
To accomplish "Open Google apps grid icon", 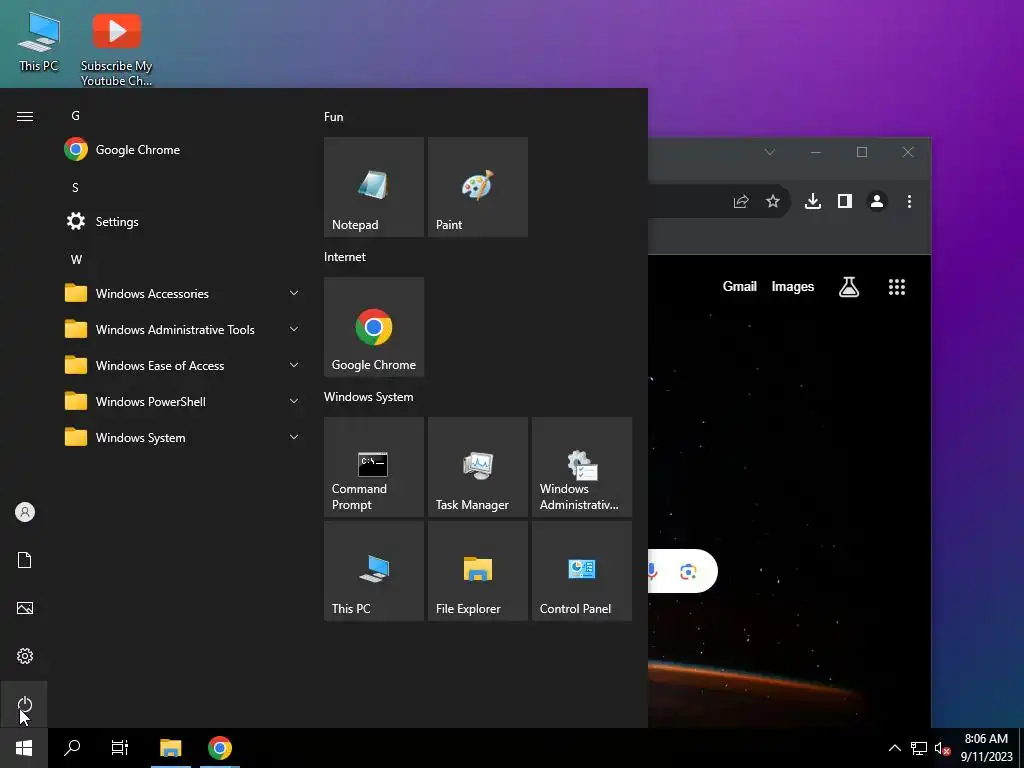I will point(897,287).
